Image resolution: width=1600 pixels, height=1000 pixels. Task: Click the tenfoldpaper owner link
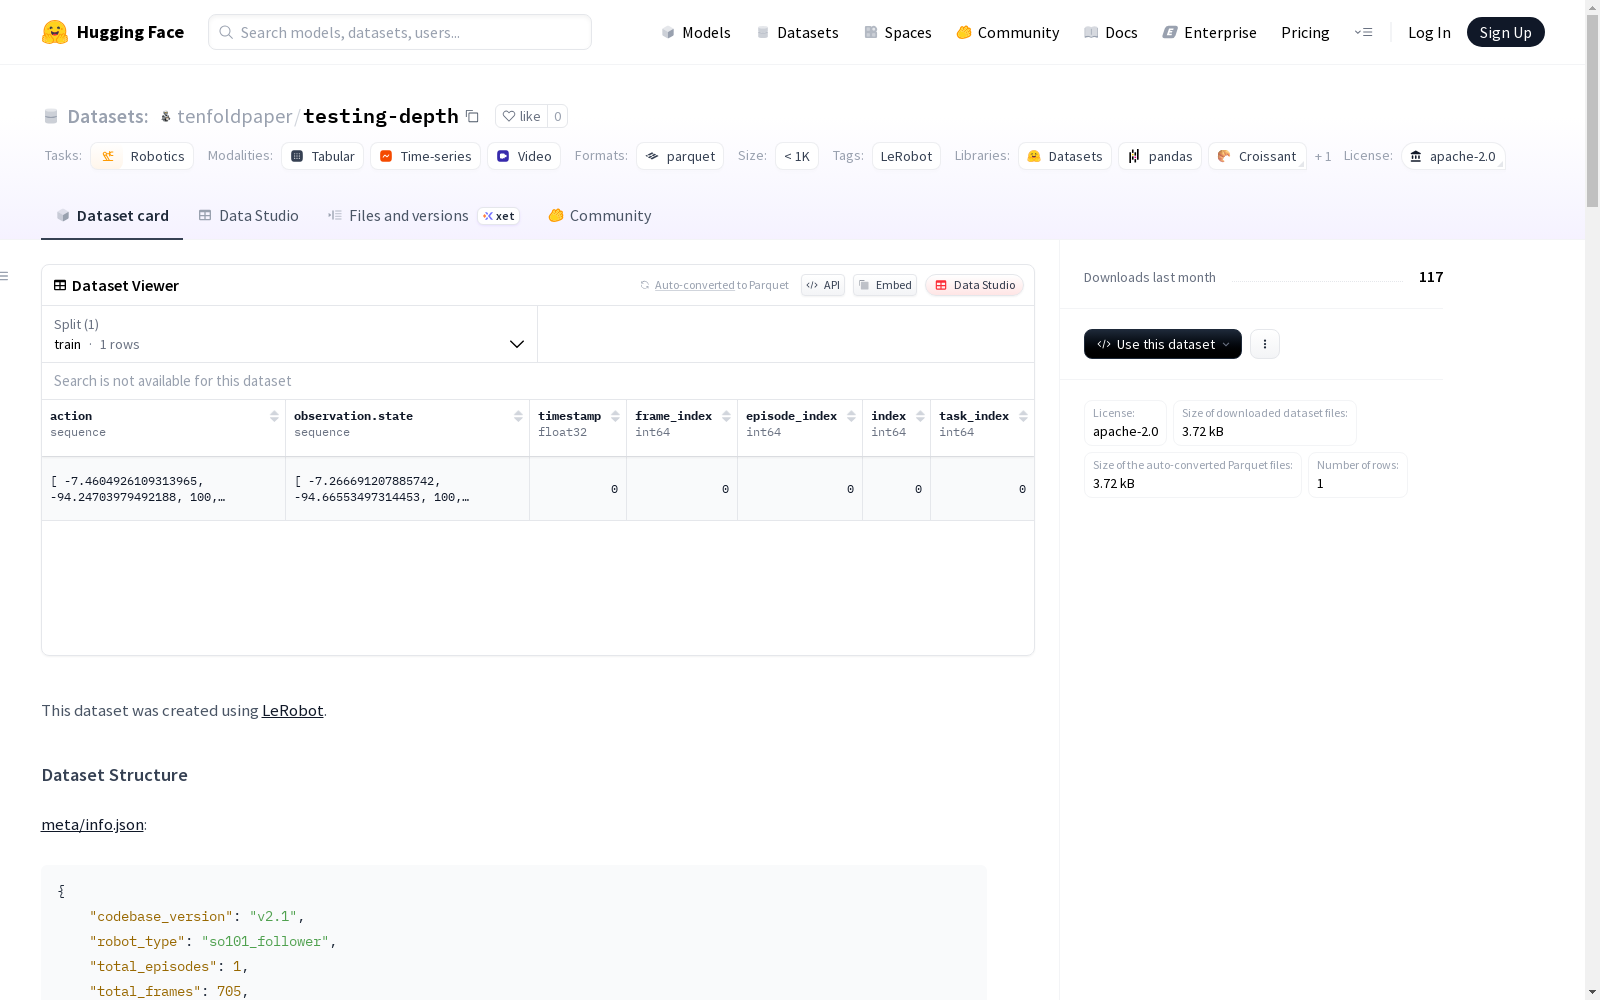coord(235,116)
